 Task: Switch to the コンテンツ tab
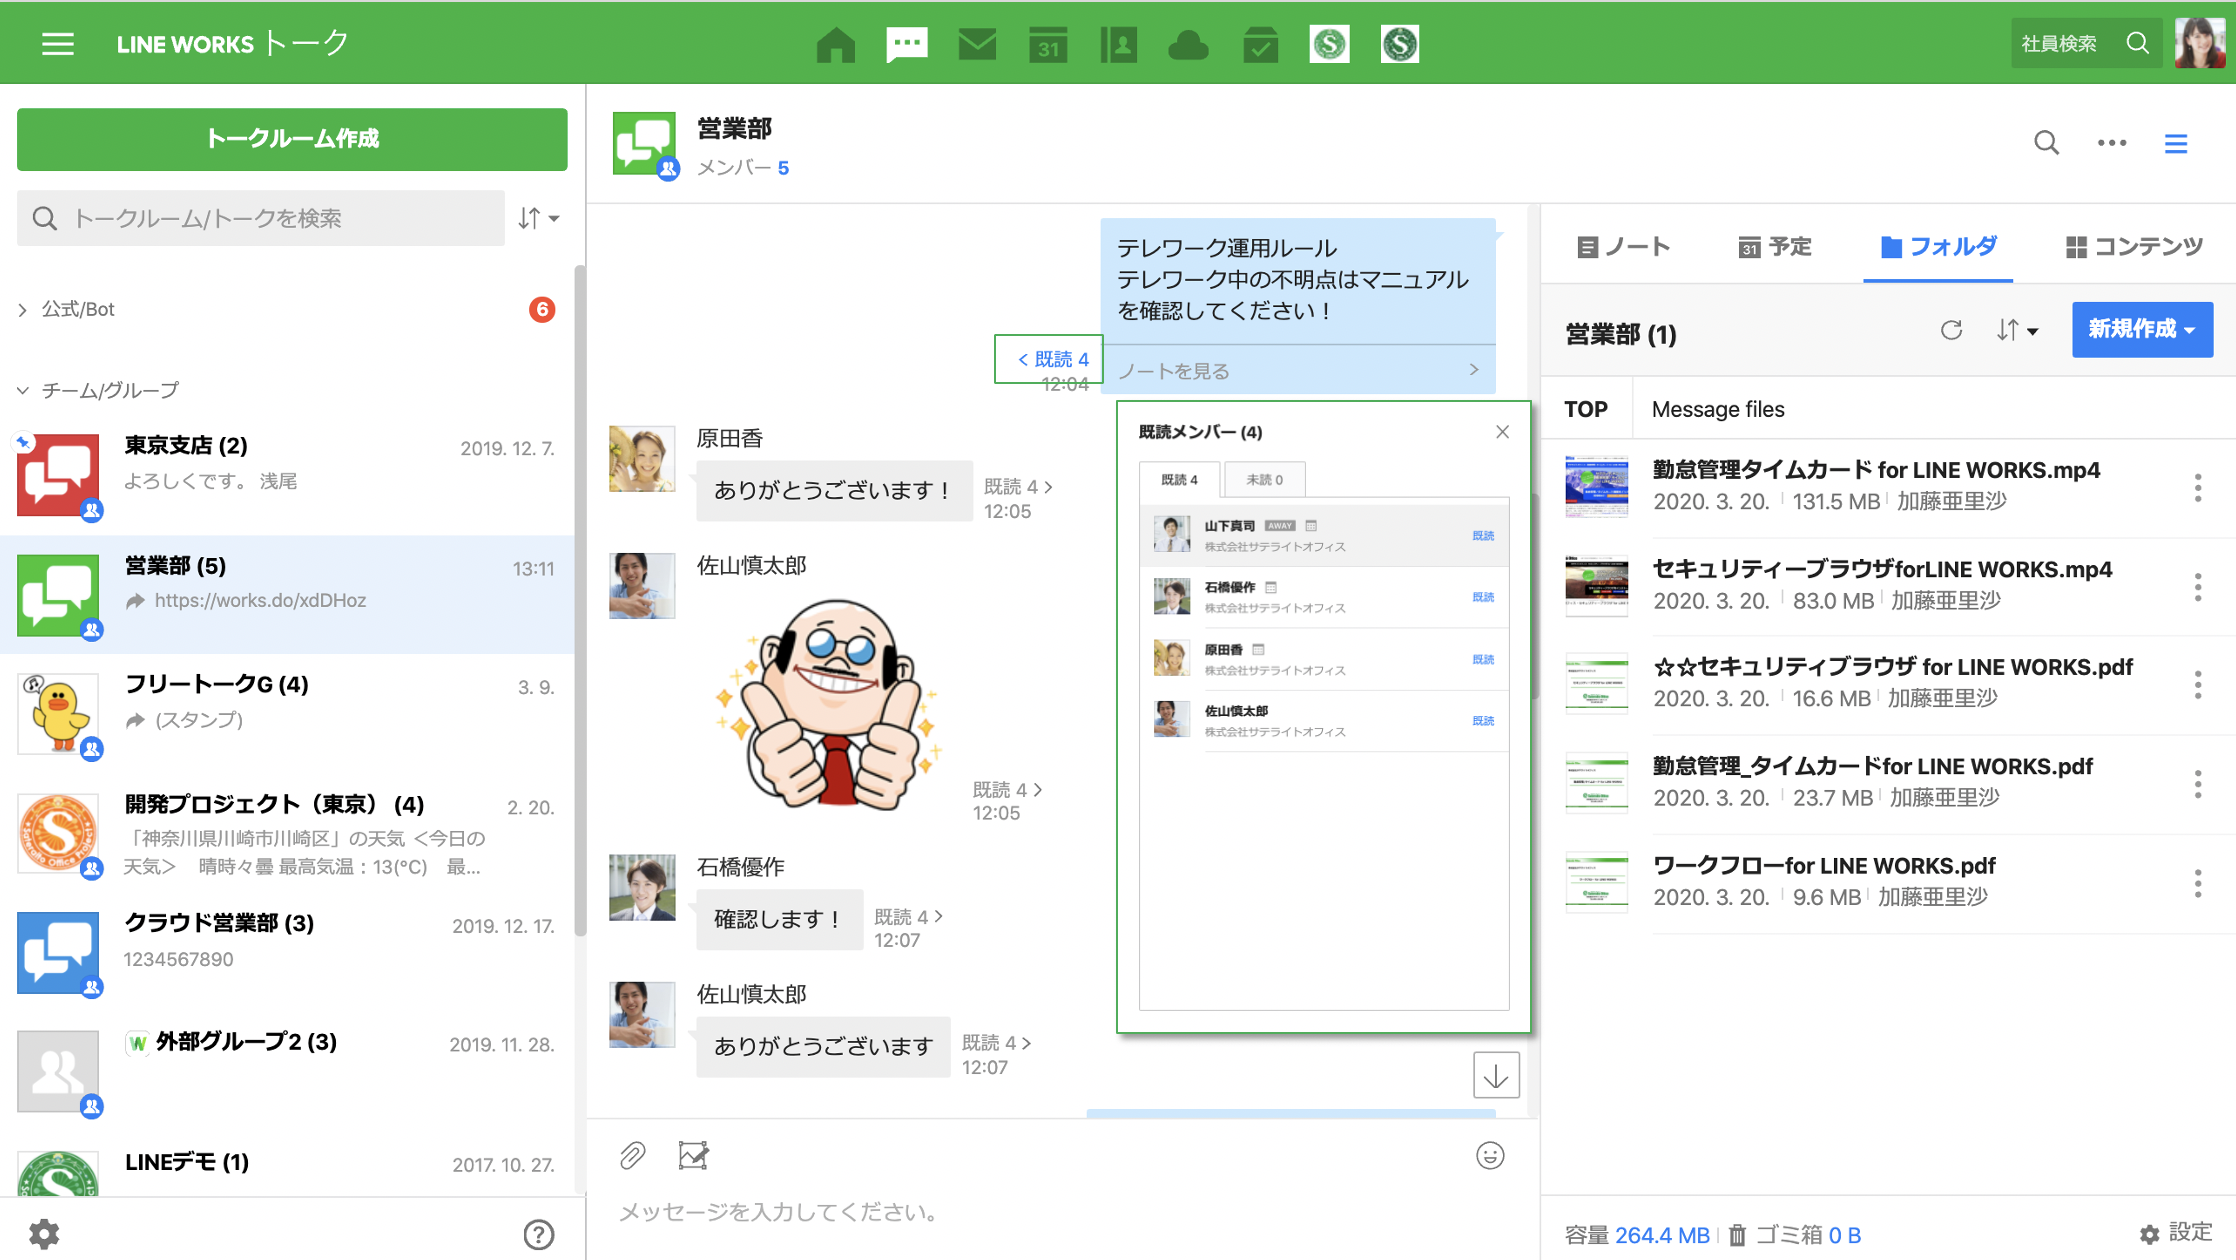[2134, 246]
